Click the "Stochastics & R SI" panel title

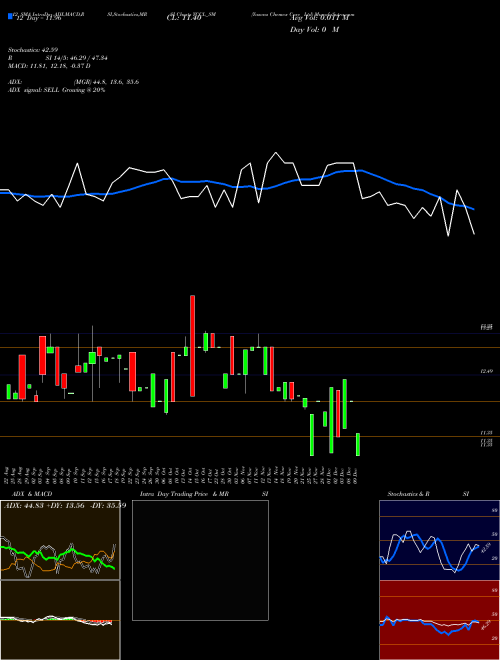point(428,494)
